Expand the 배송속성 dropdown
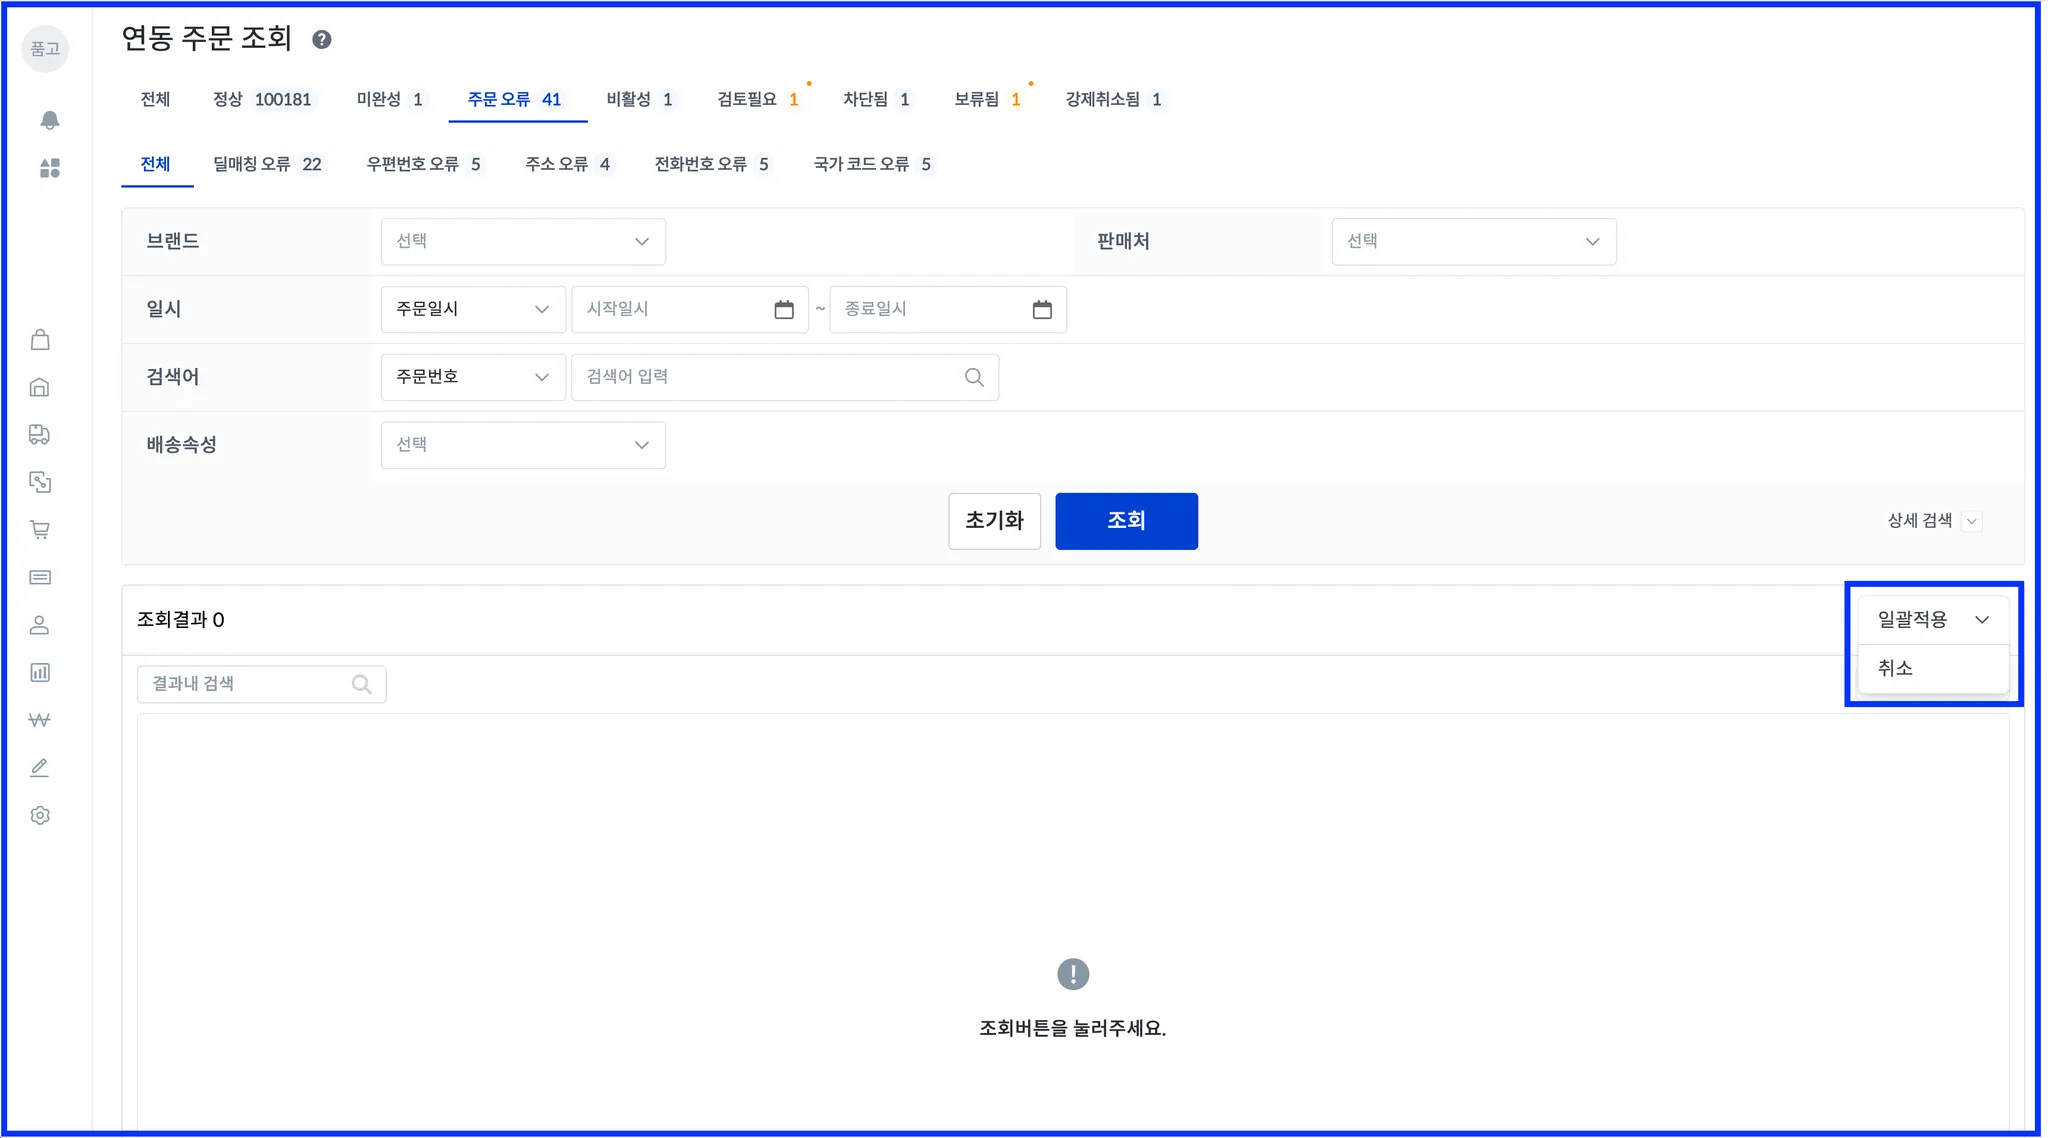Screen dimensions: 2048x1138 point(523,445)
